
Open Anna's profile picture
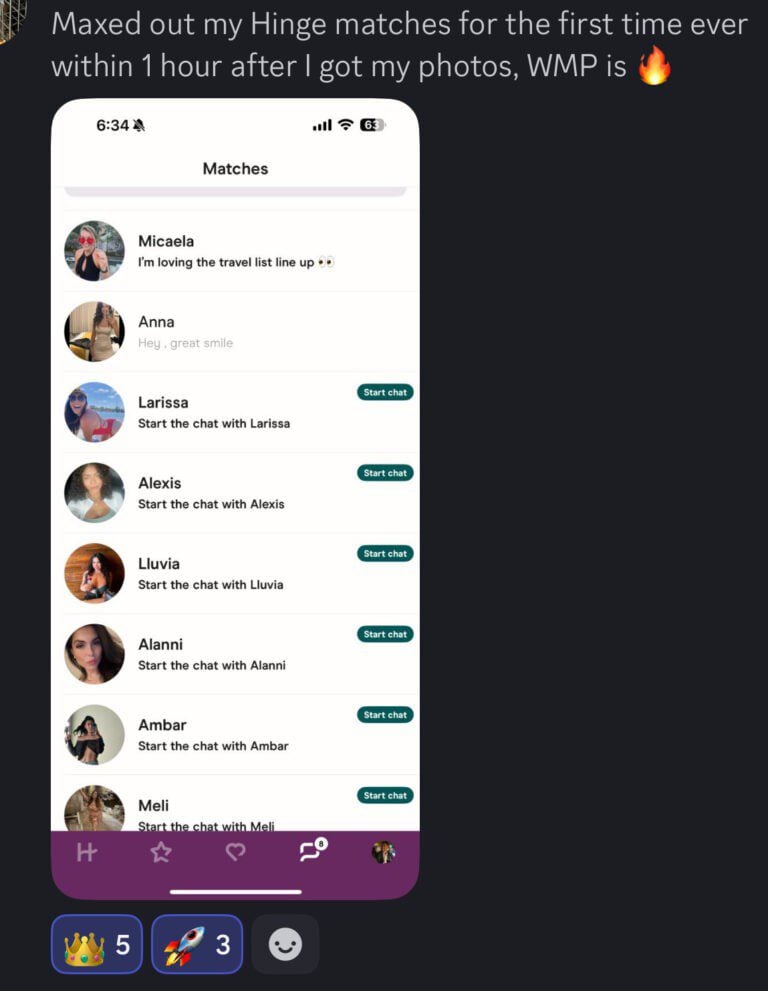(94, 331)
